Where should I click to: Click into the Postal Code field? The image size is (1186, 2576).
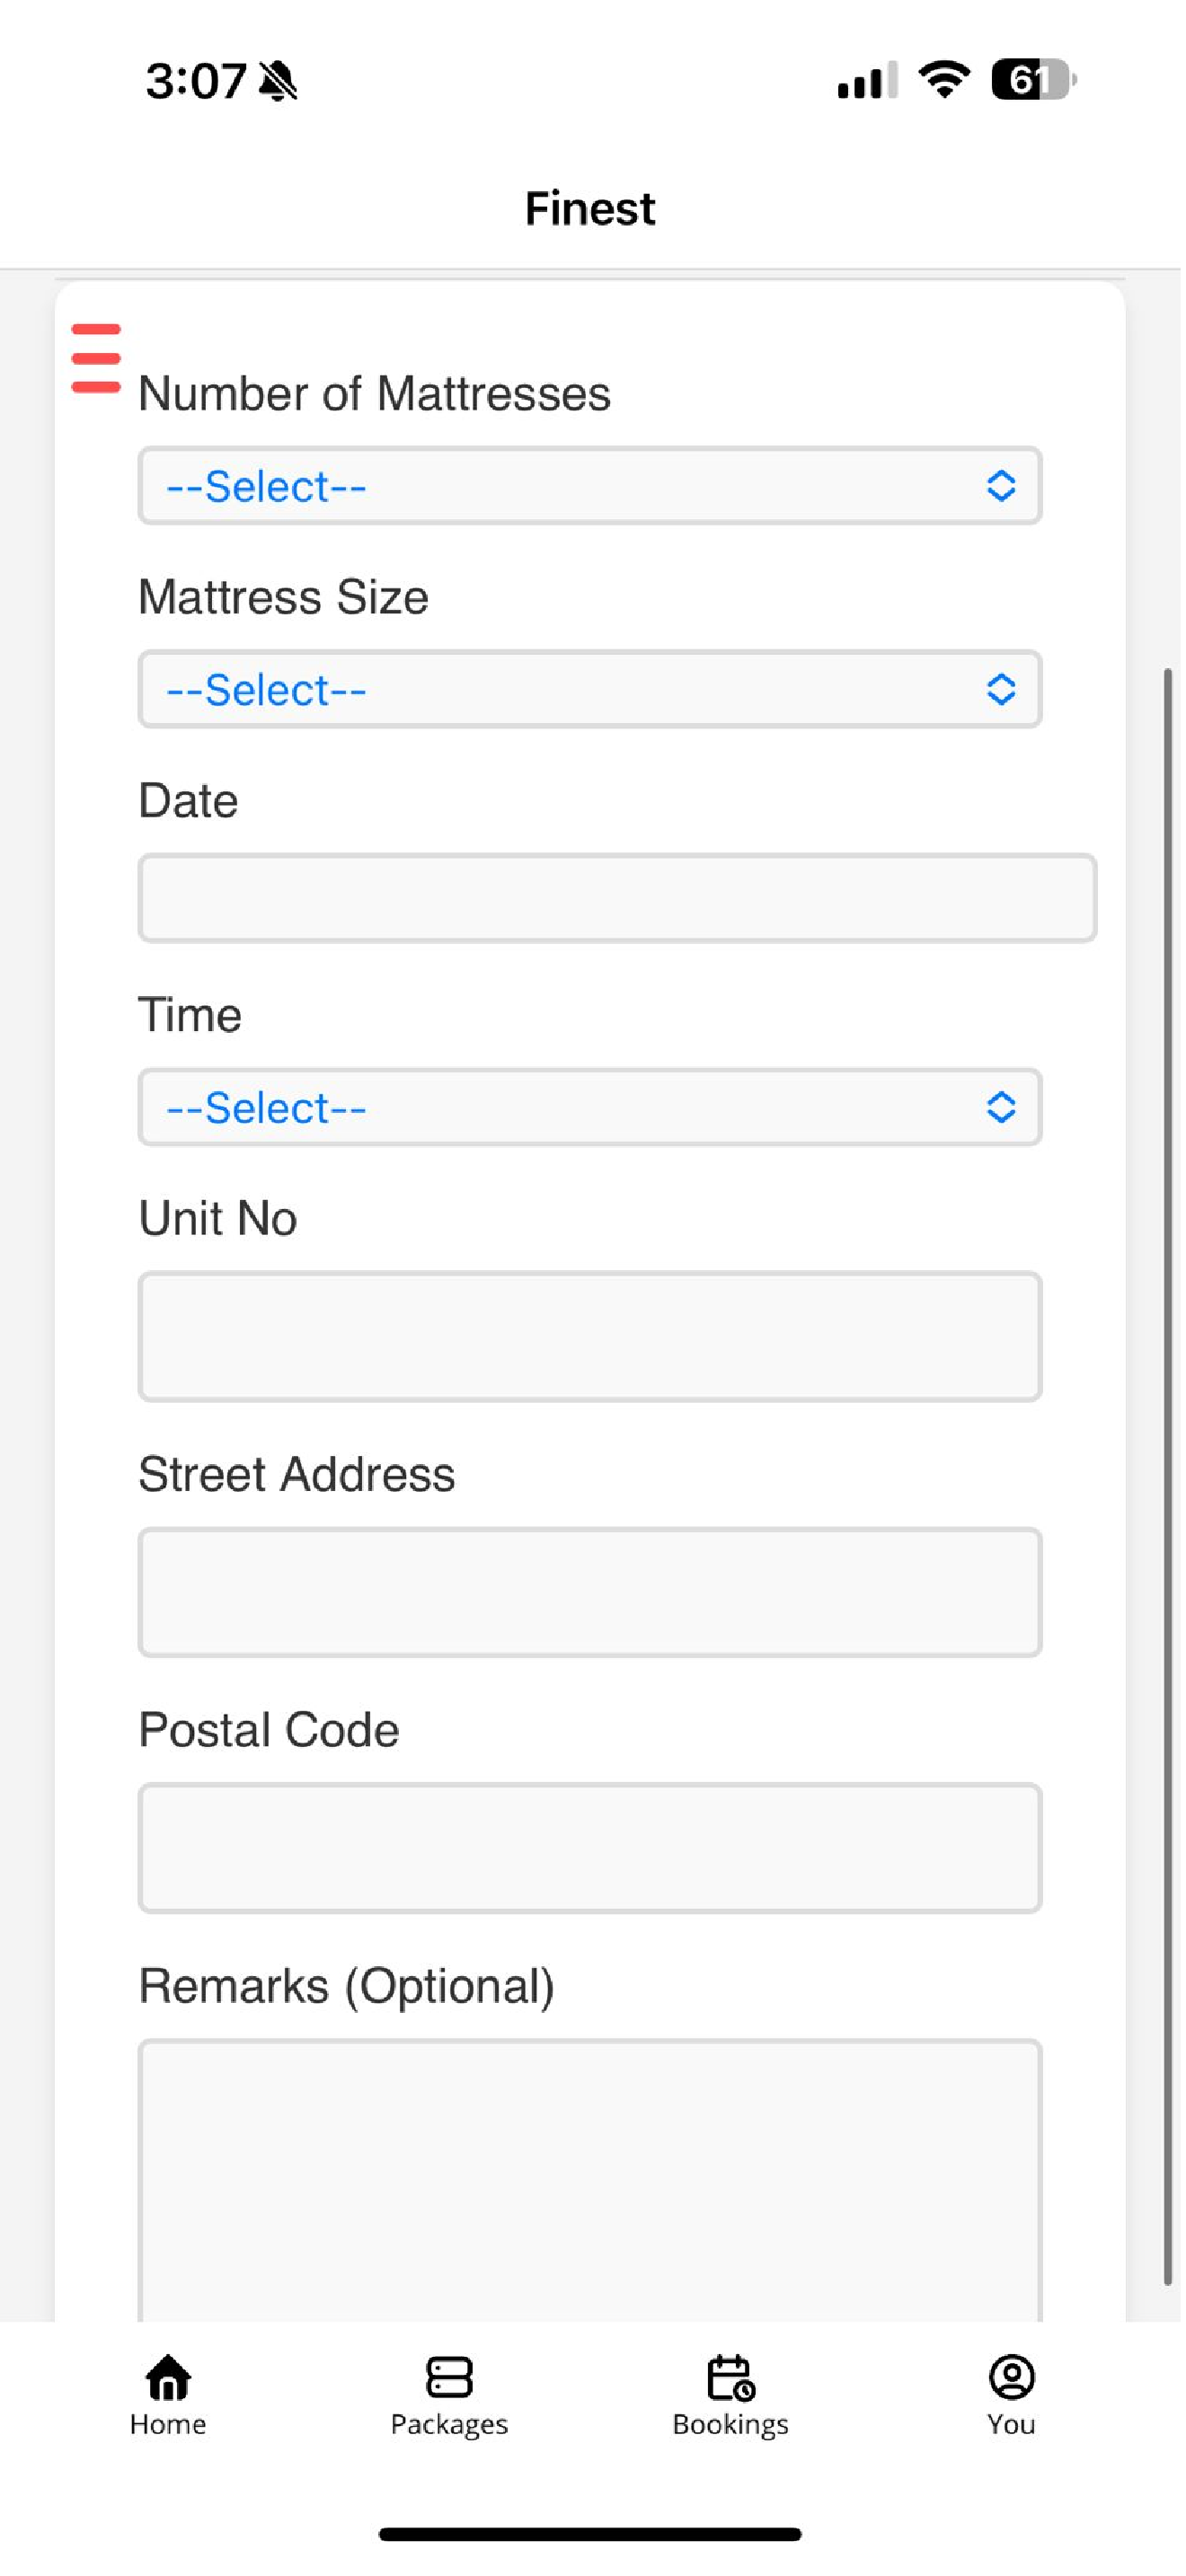click(591, 1853)
